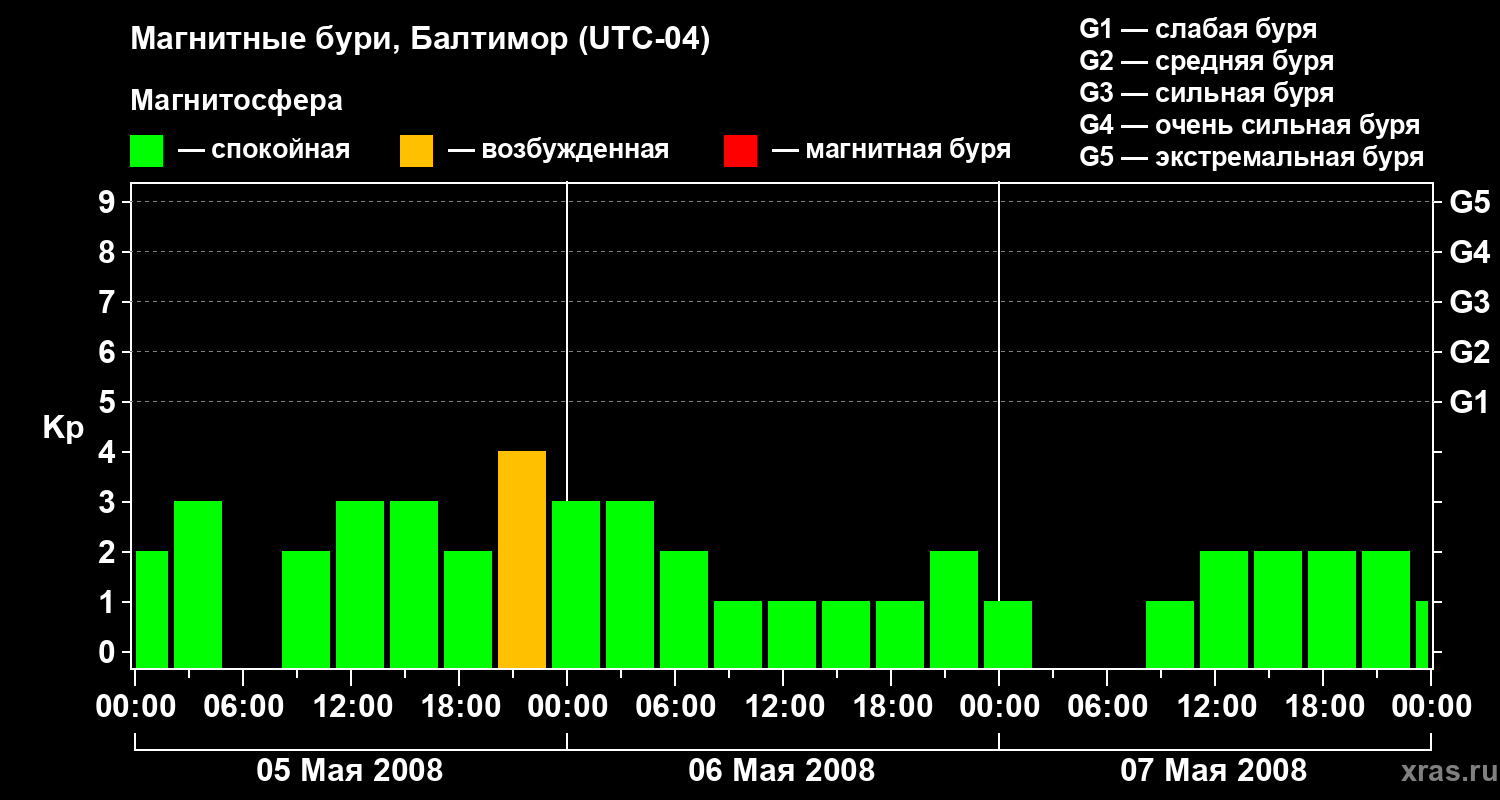The height and width of the screenshot is (800, 1500).
Task: Click green bar above 18:00 tick, 05 Мая
Action: (x=468, y=610)
